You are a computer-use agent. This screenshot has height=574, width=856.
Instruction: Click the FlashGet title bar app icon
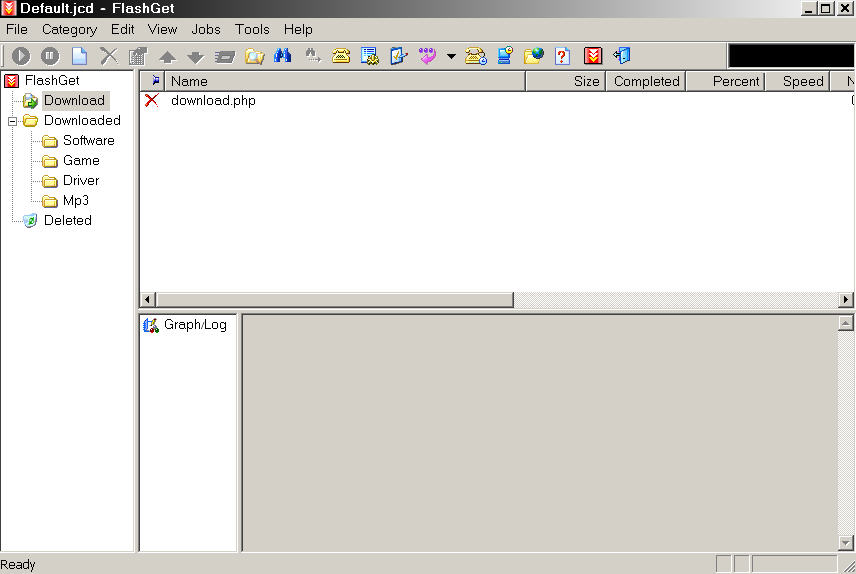point(9,8)
